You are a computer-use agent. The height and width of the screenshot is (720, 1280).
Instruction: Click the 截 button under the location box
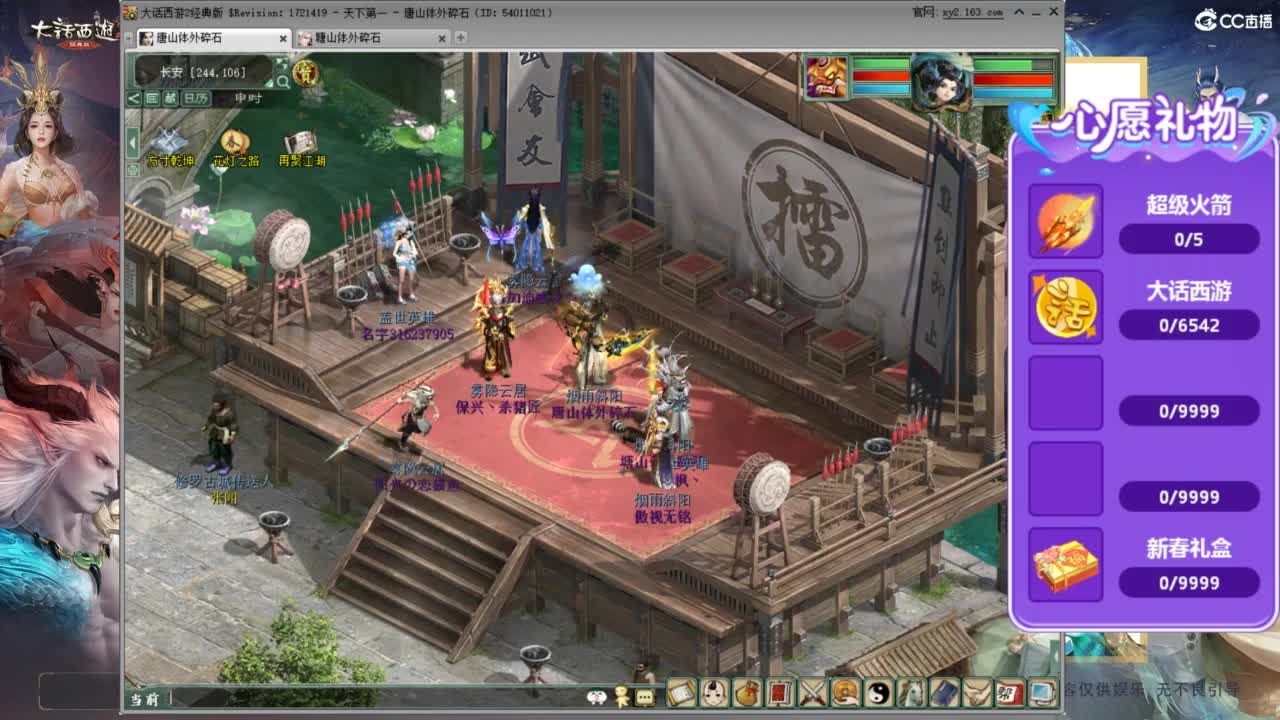(x=171, y=98)
